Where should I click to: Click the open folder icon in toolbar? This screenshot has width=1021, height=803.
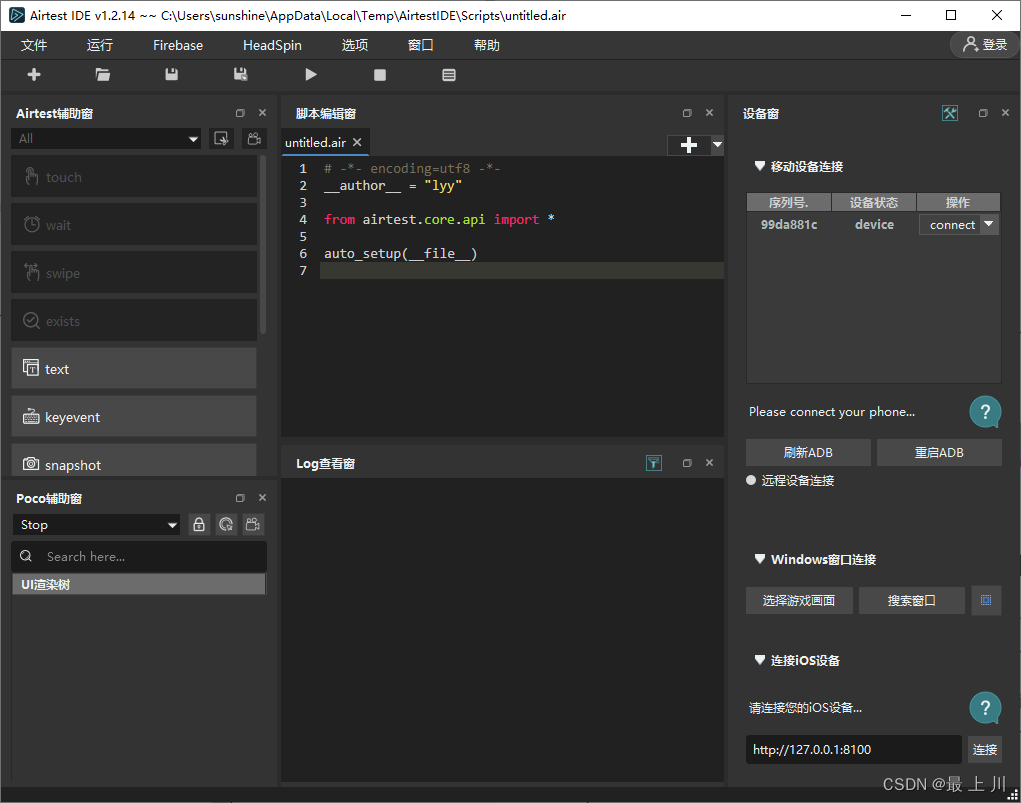tap(103, 75)
